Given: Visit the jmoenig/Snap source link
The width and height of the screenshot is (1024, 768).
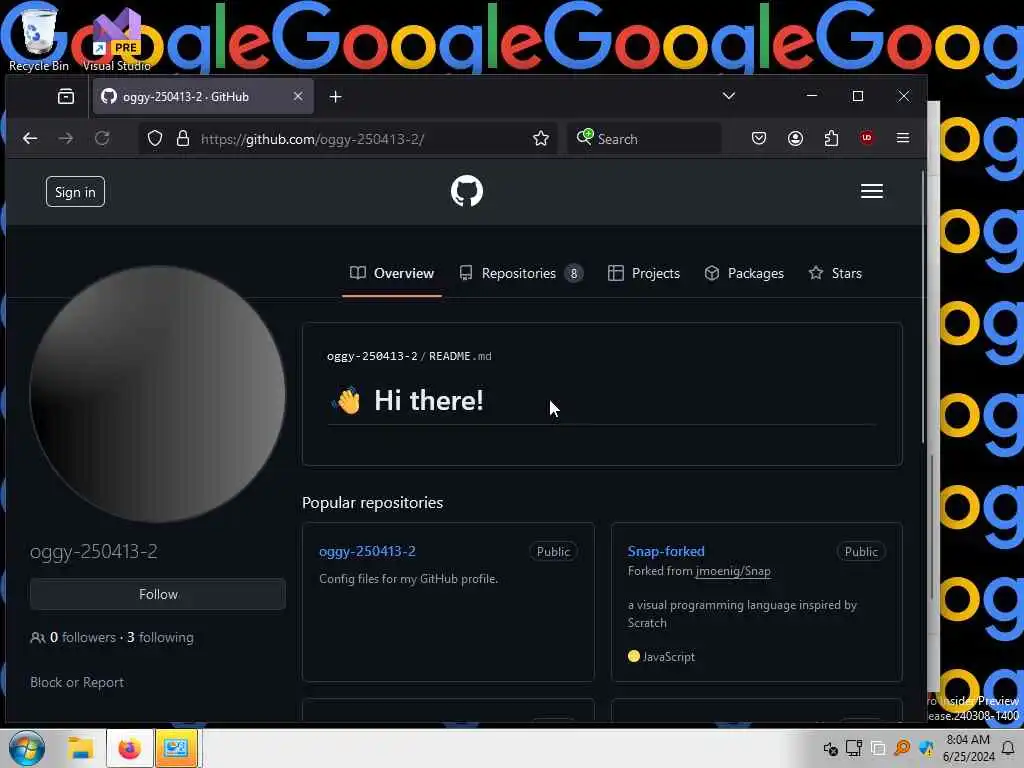Looking at the screenshot, I should click(x=733, y=571).
